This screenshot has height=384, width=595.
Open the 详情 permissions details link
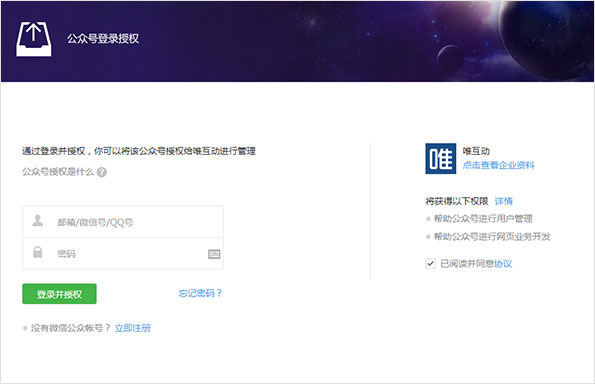(504, 201)
